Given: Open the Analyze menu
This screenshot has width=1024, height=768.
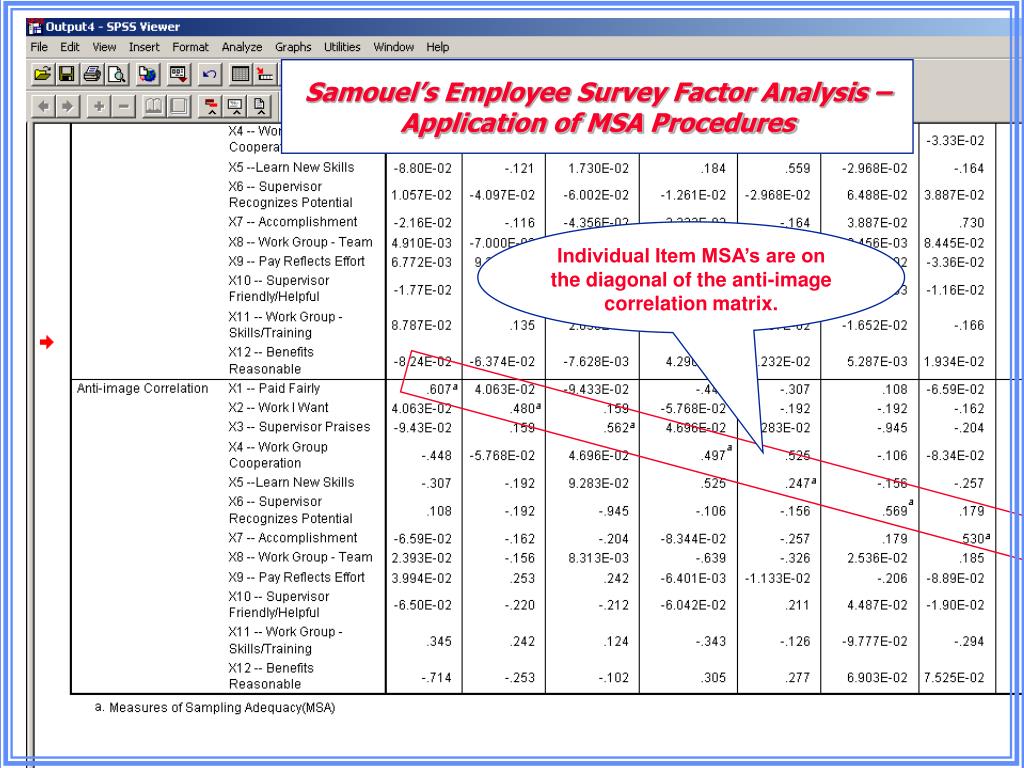Looking at the screenshot, I should pyautogui.click(x=242, y=47).
